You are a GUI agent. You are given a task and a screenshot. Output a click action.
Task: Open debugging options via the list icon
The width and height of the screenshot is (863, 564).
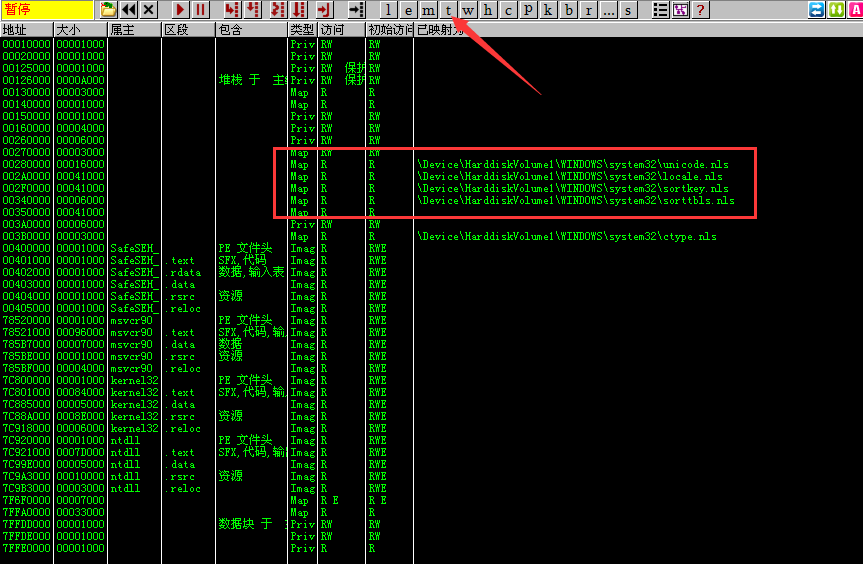(x=660, y=10)
